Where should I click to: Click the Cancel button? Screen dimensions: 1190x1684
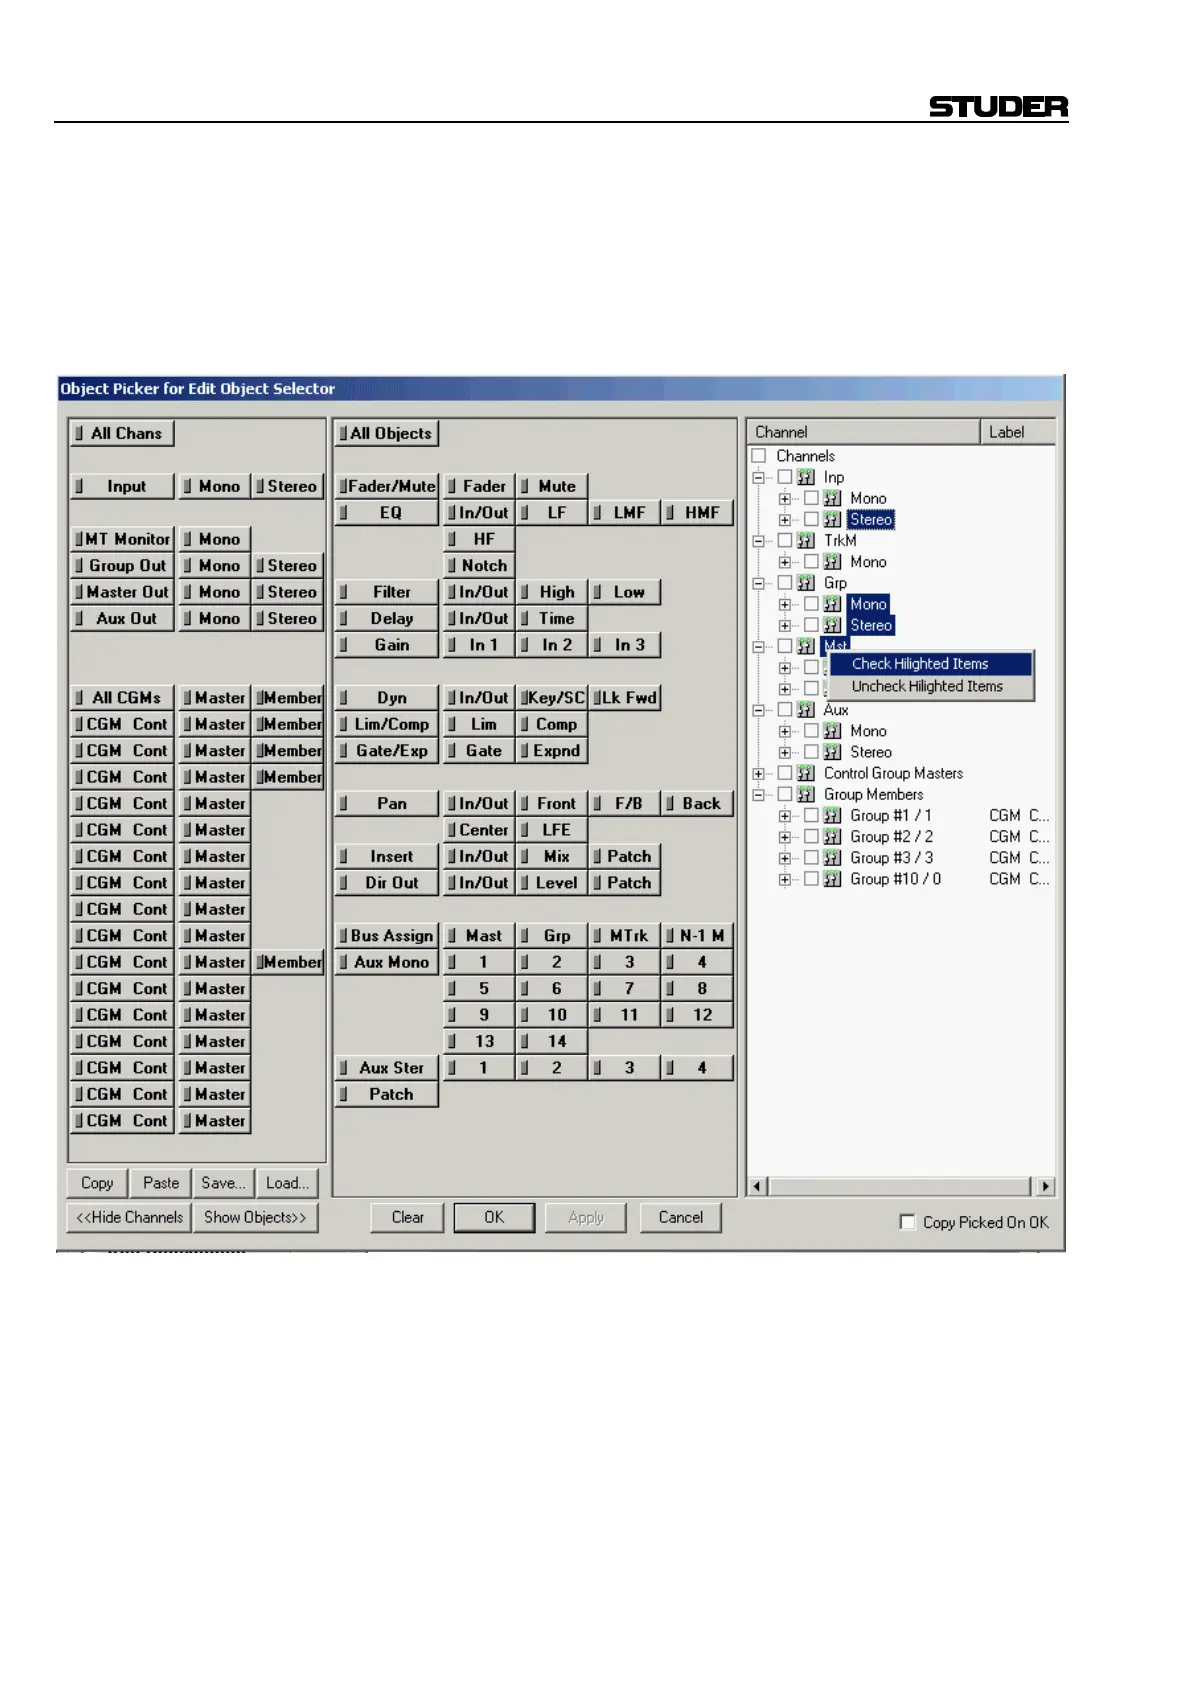(681, 1218)
